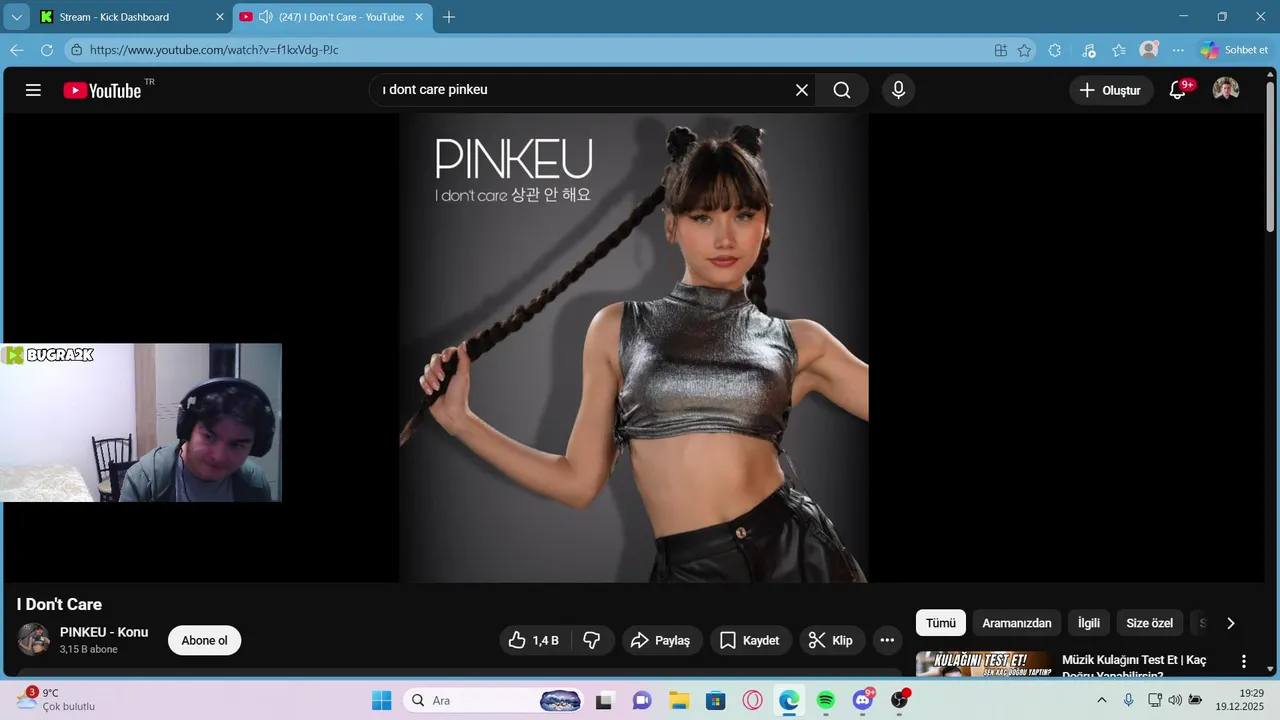
Task: Create a clip with Klip button
Action: click(x=832, y=640)
